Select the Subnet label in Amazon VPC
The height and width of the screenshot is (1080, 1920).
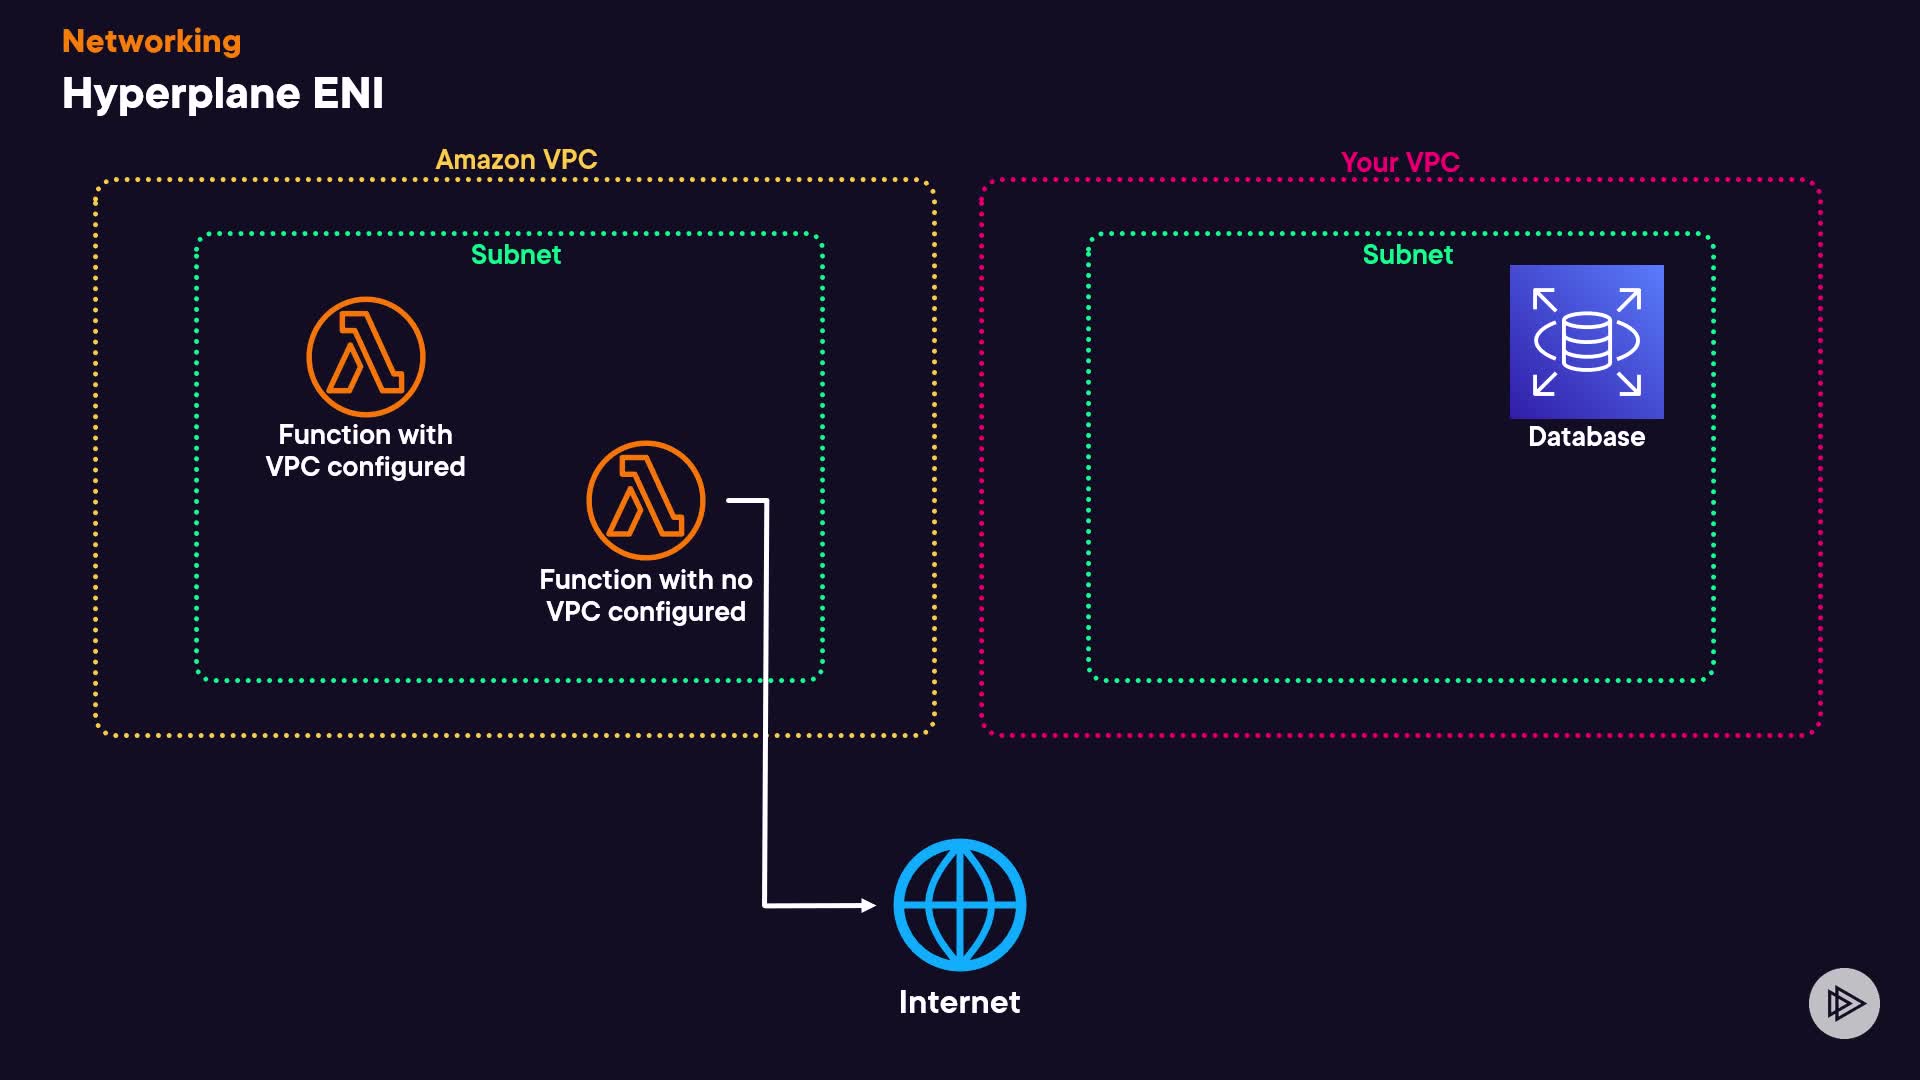515,255
